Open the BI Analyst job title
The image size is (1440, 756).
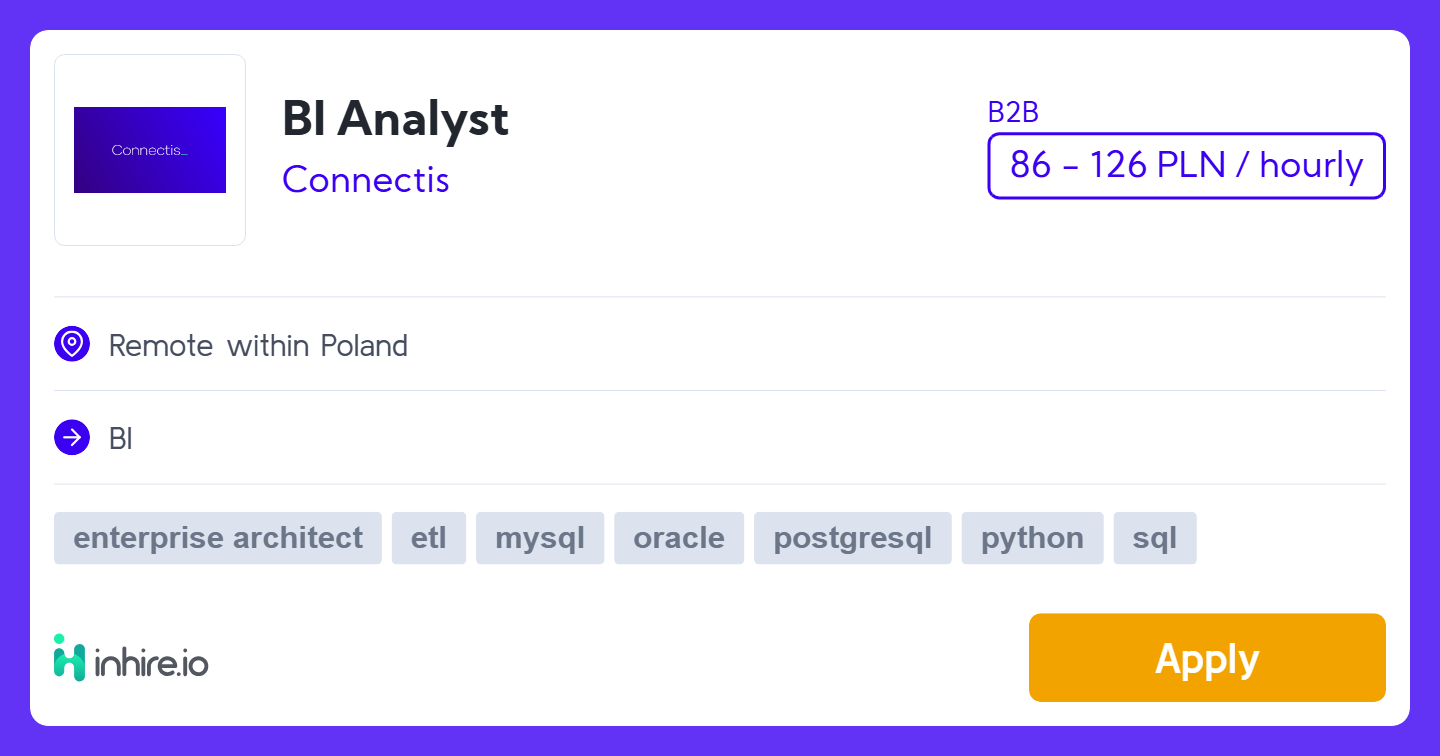pos(395,119)
